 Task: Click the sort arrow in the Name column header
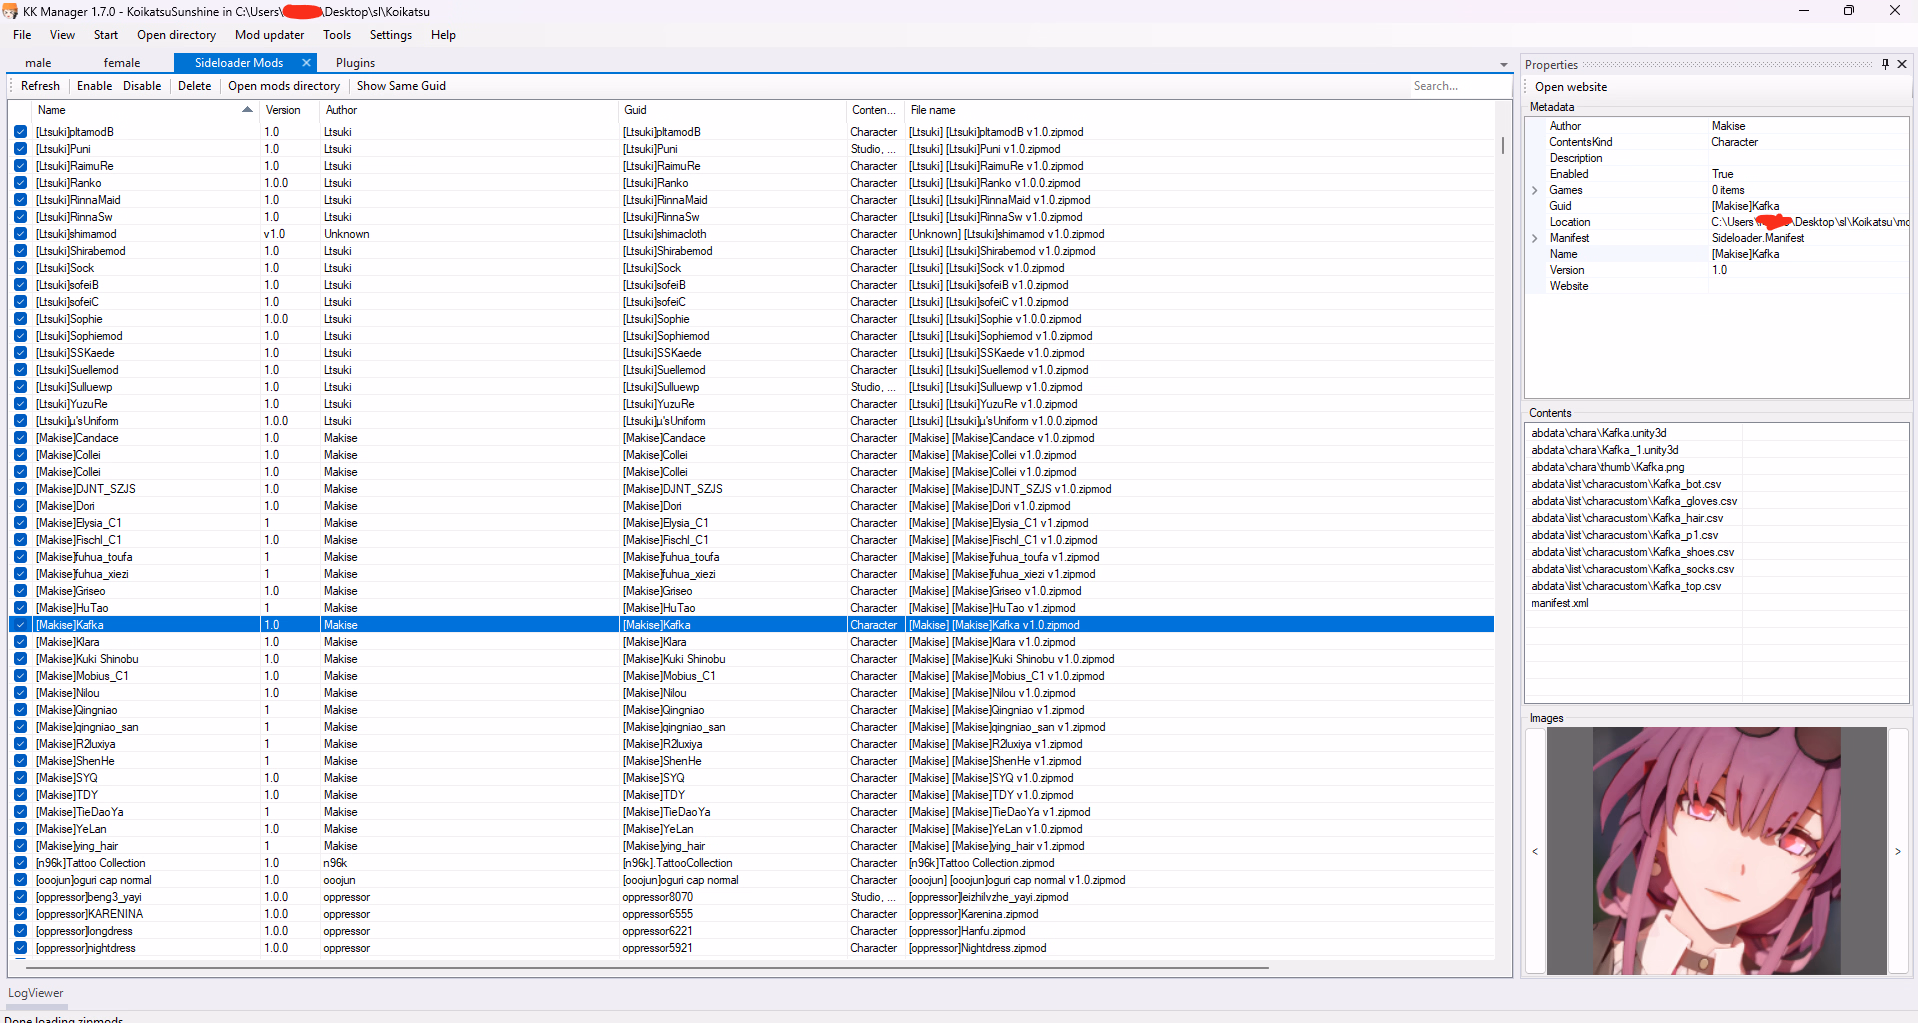247,110
